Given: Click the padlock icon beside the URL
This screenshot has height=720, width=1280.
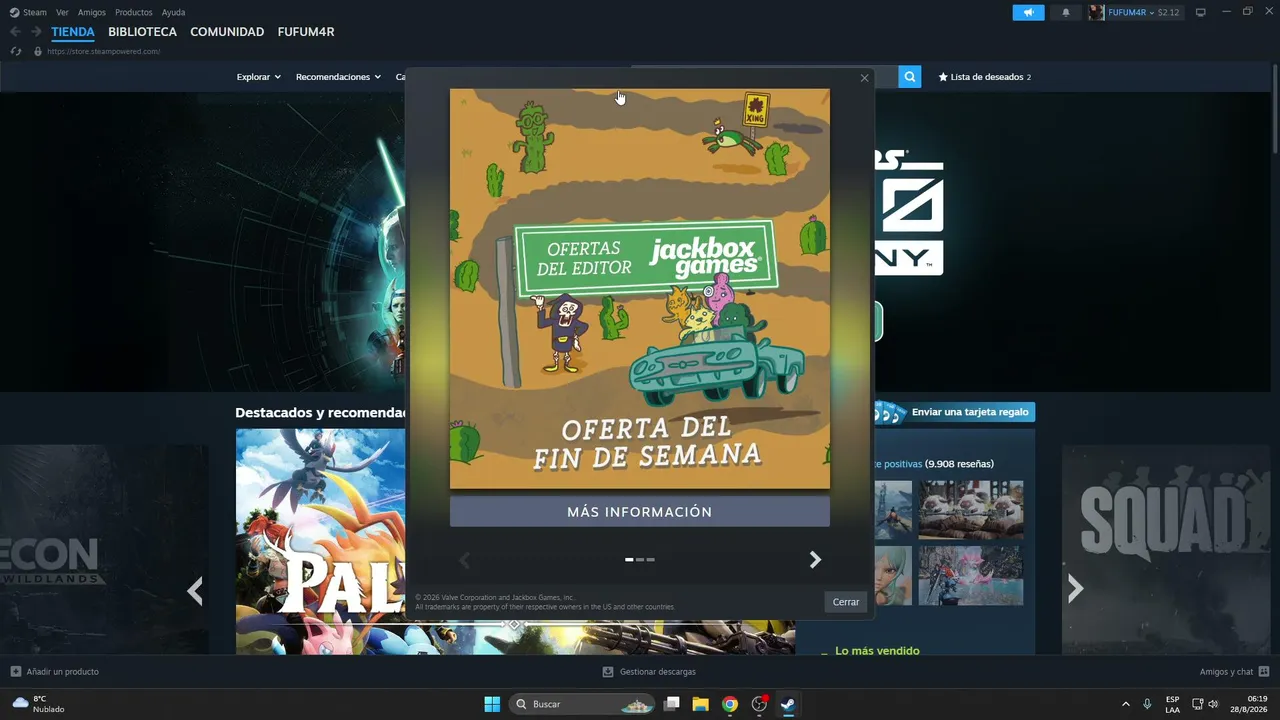Looking at the screenshot, I should (x=38, y=51).
